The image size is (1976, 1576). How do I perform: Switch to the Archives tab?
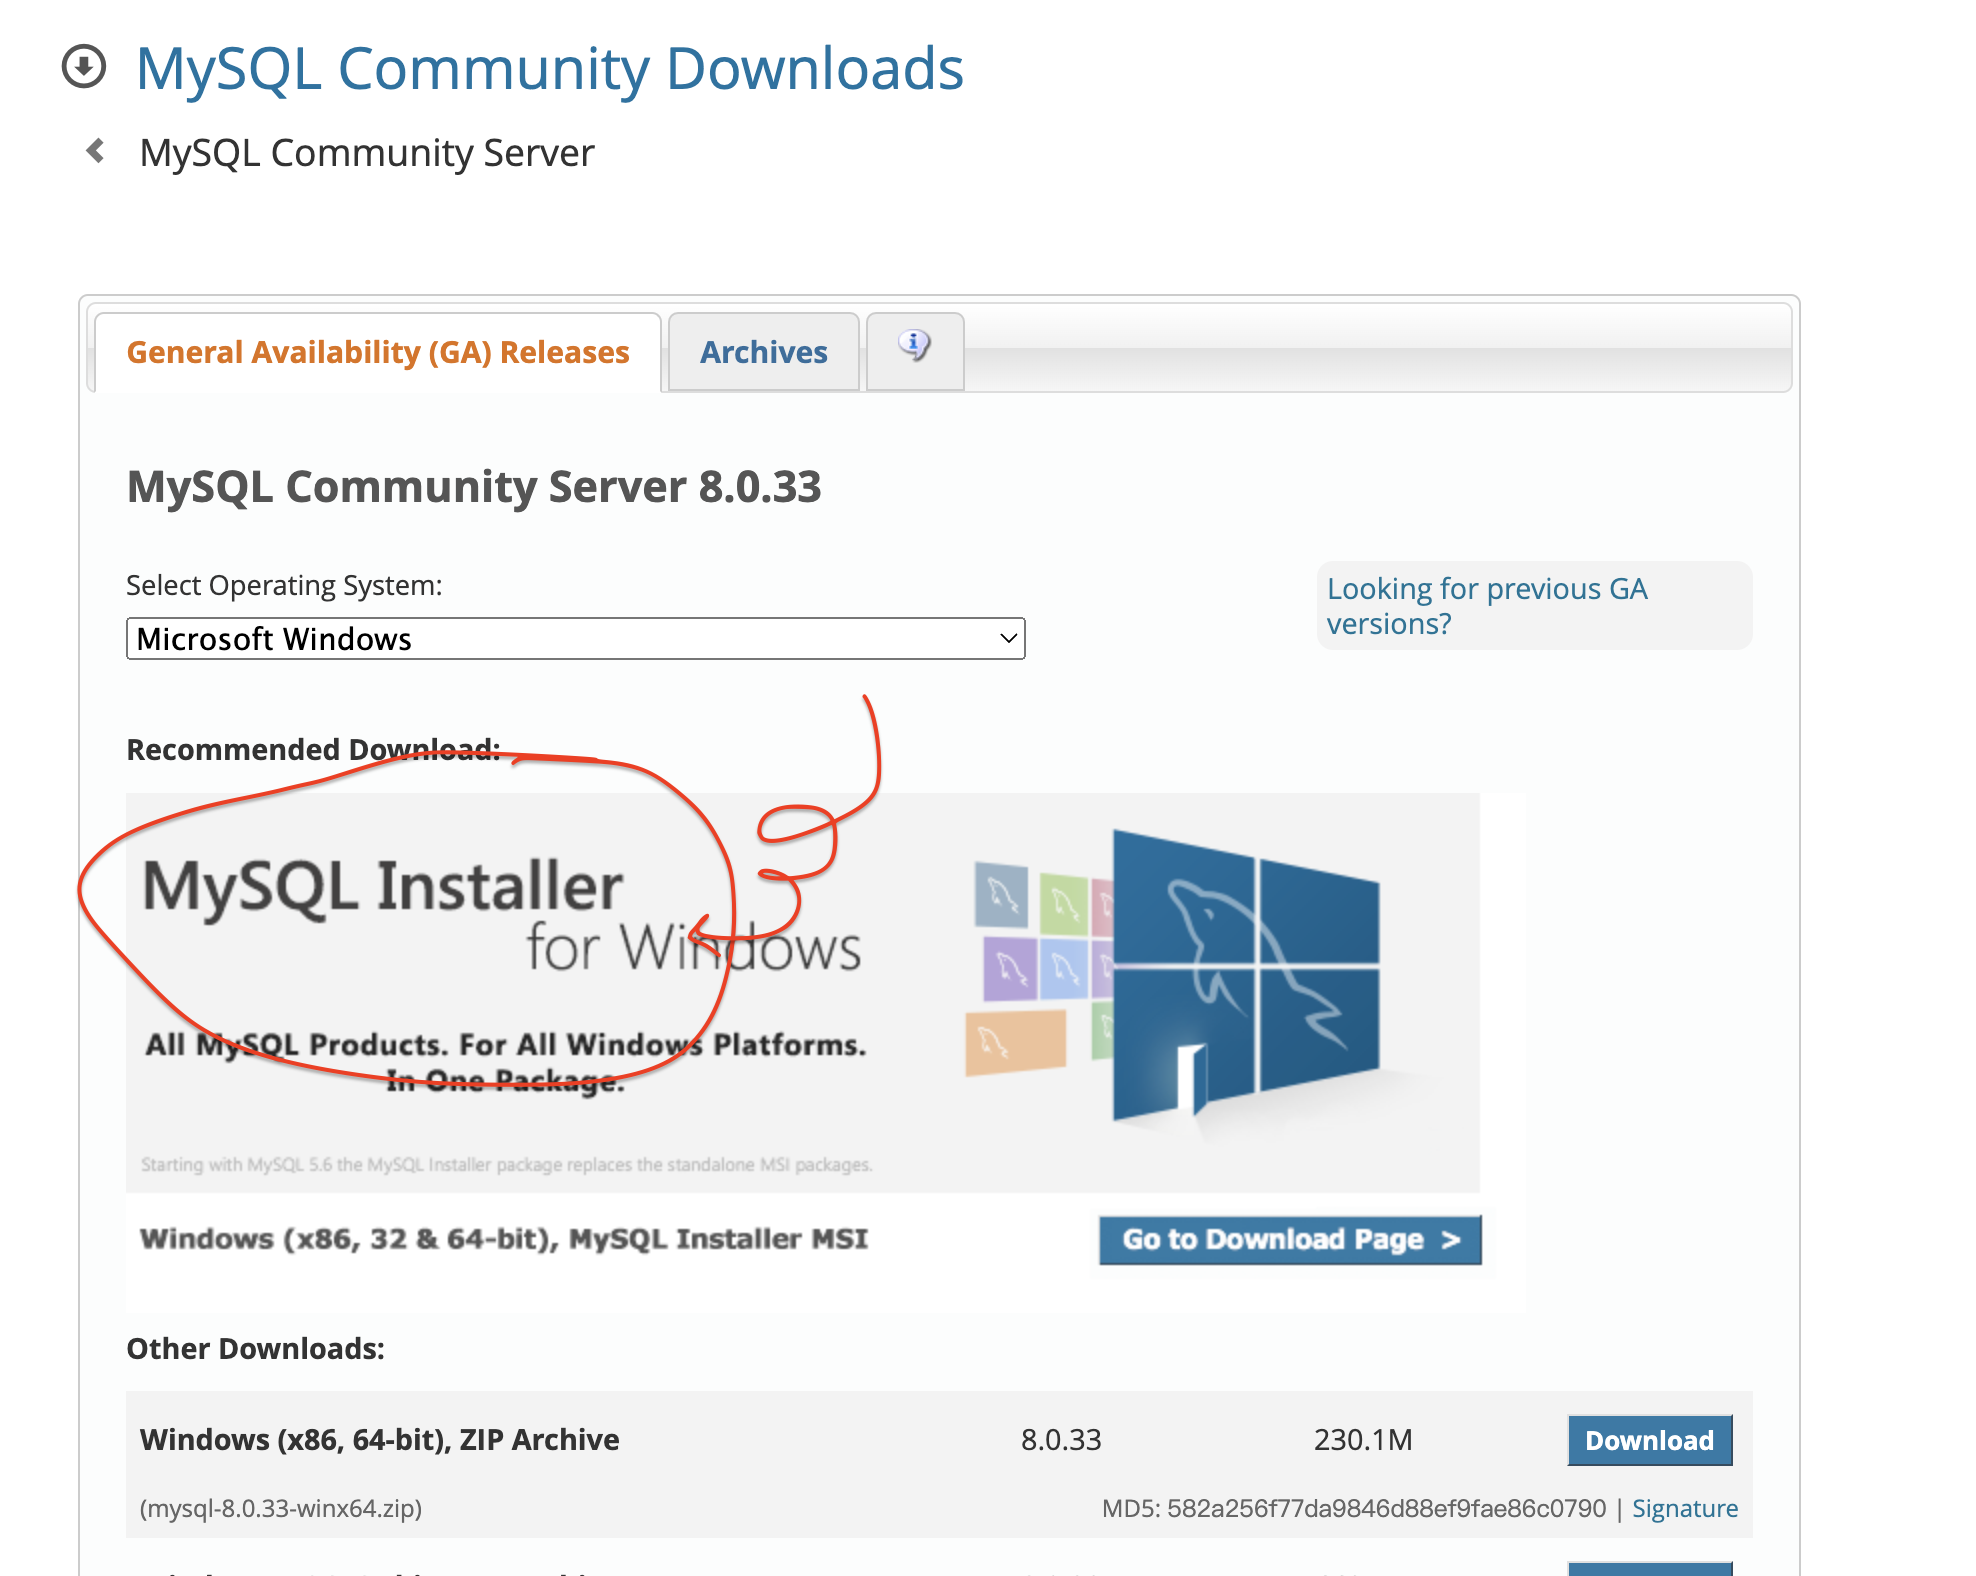tap(763, 352)
